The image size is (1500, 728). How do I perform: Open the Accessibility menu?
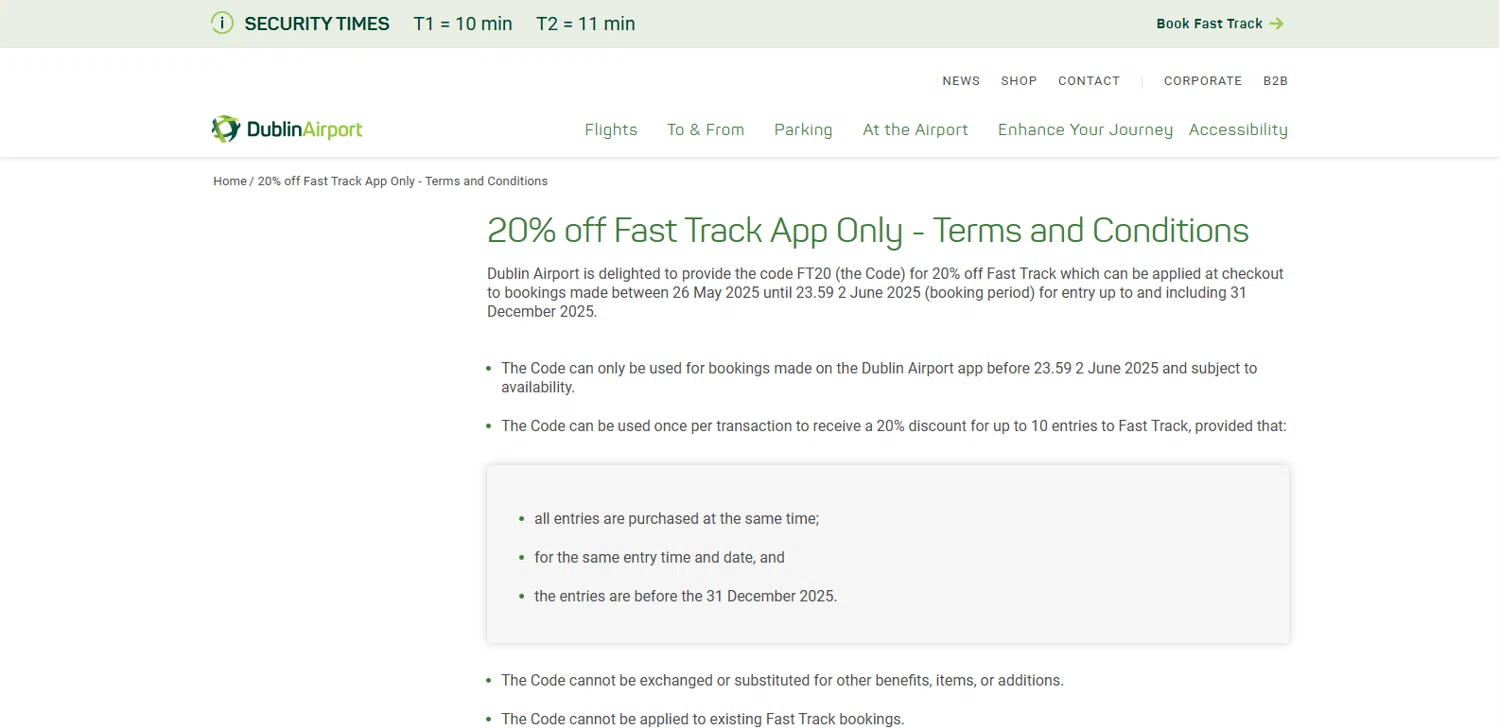pyautogui.click(x=1238, y=130)
